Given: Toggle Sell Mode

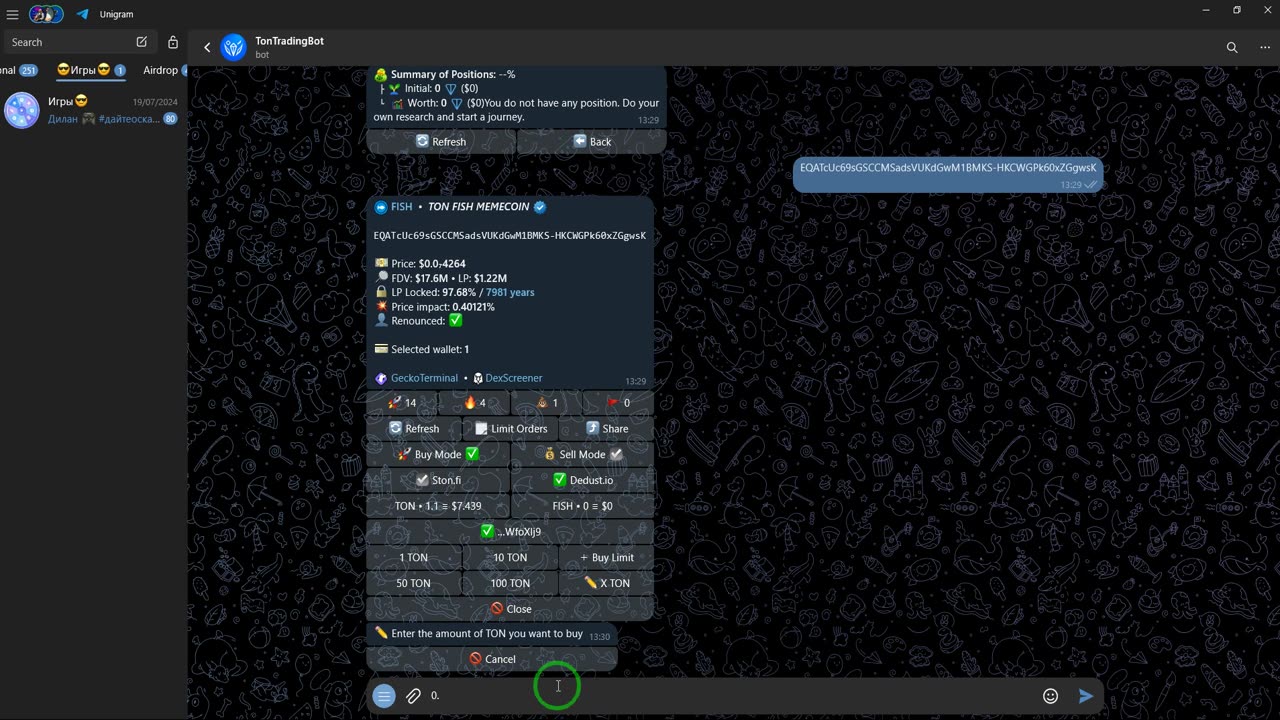Looking at the screenshot, I should (x=583, y=455).
